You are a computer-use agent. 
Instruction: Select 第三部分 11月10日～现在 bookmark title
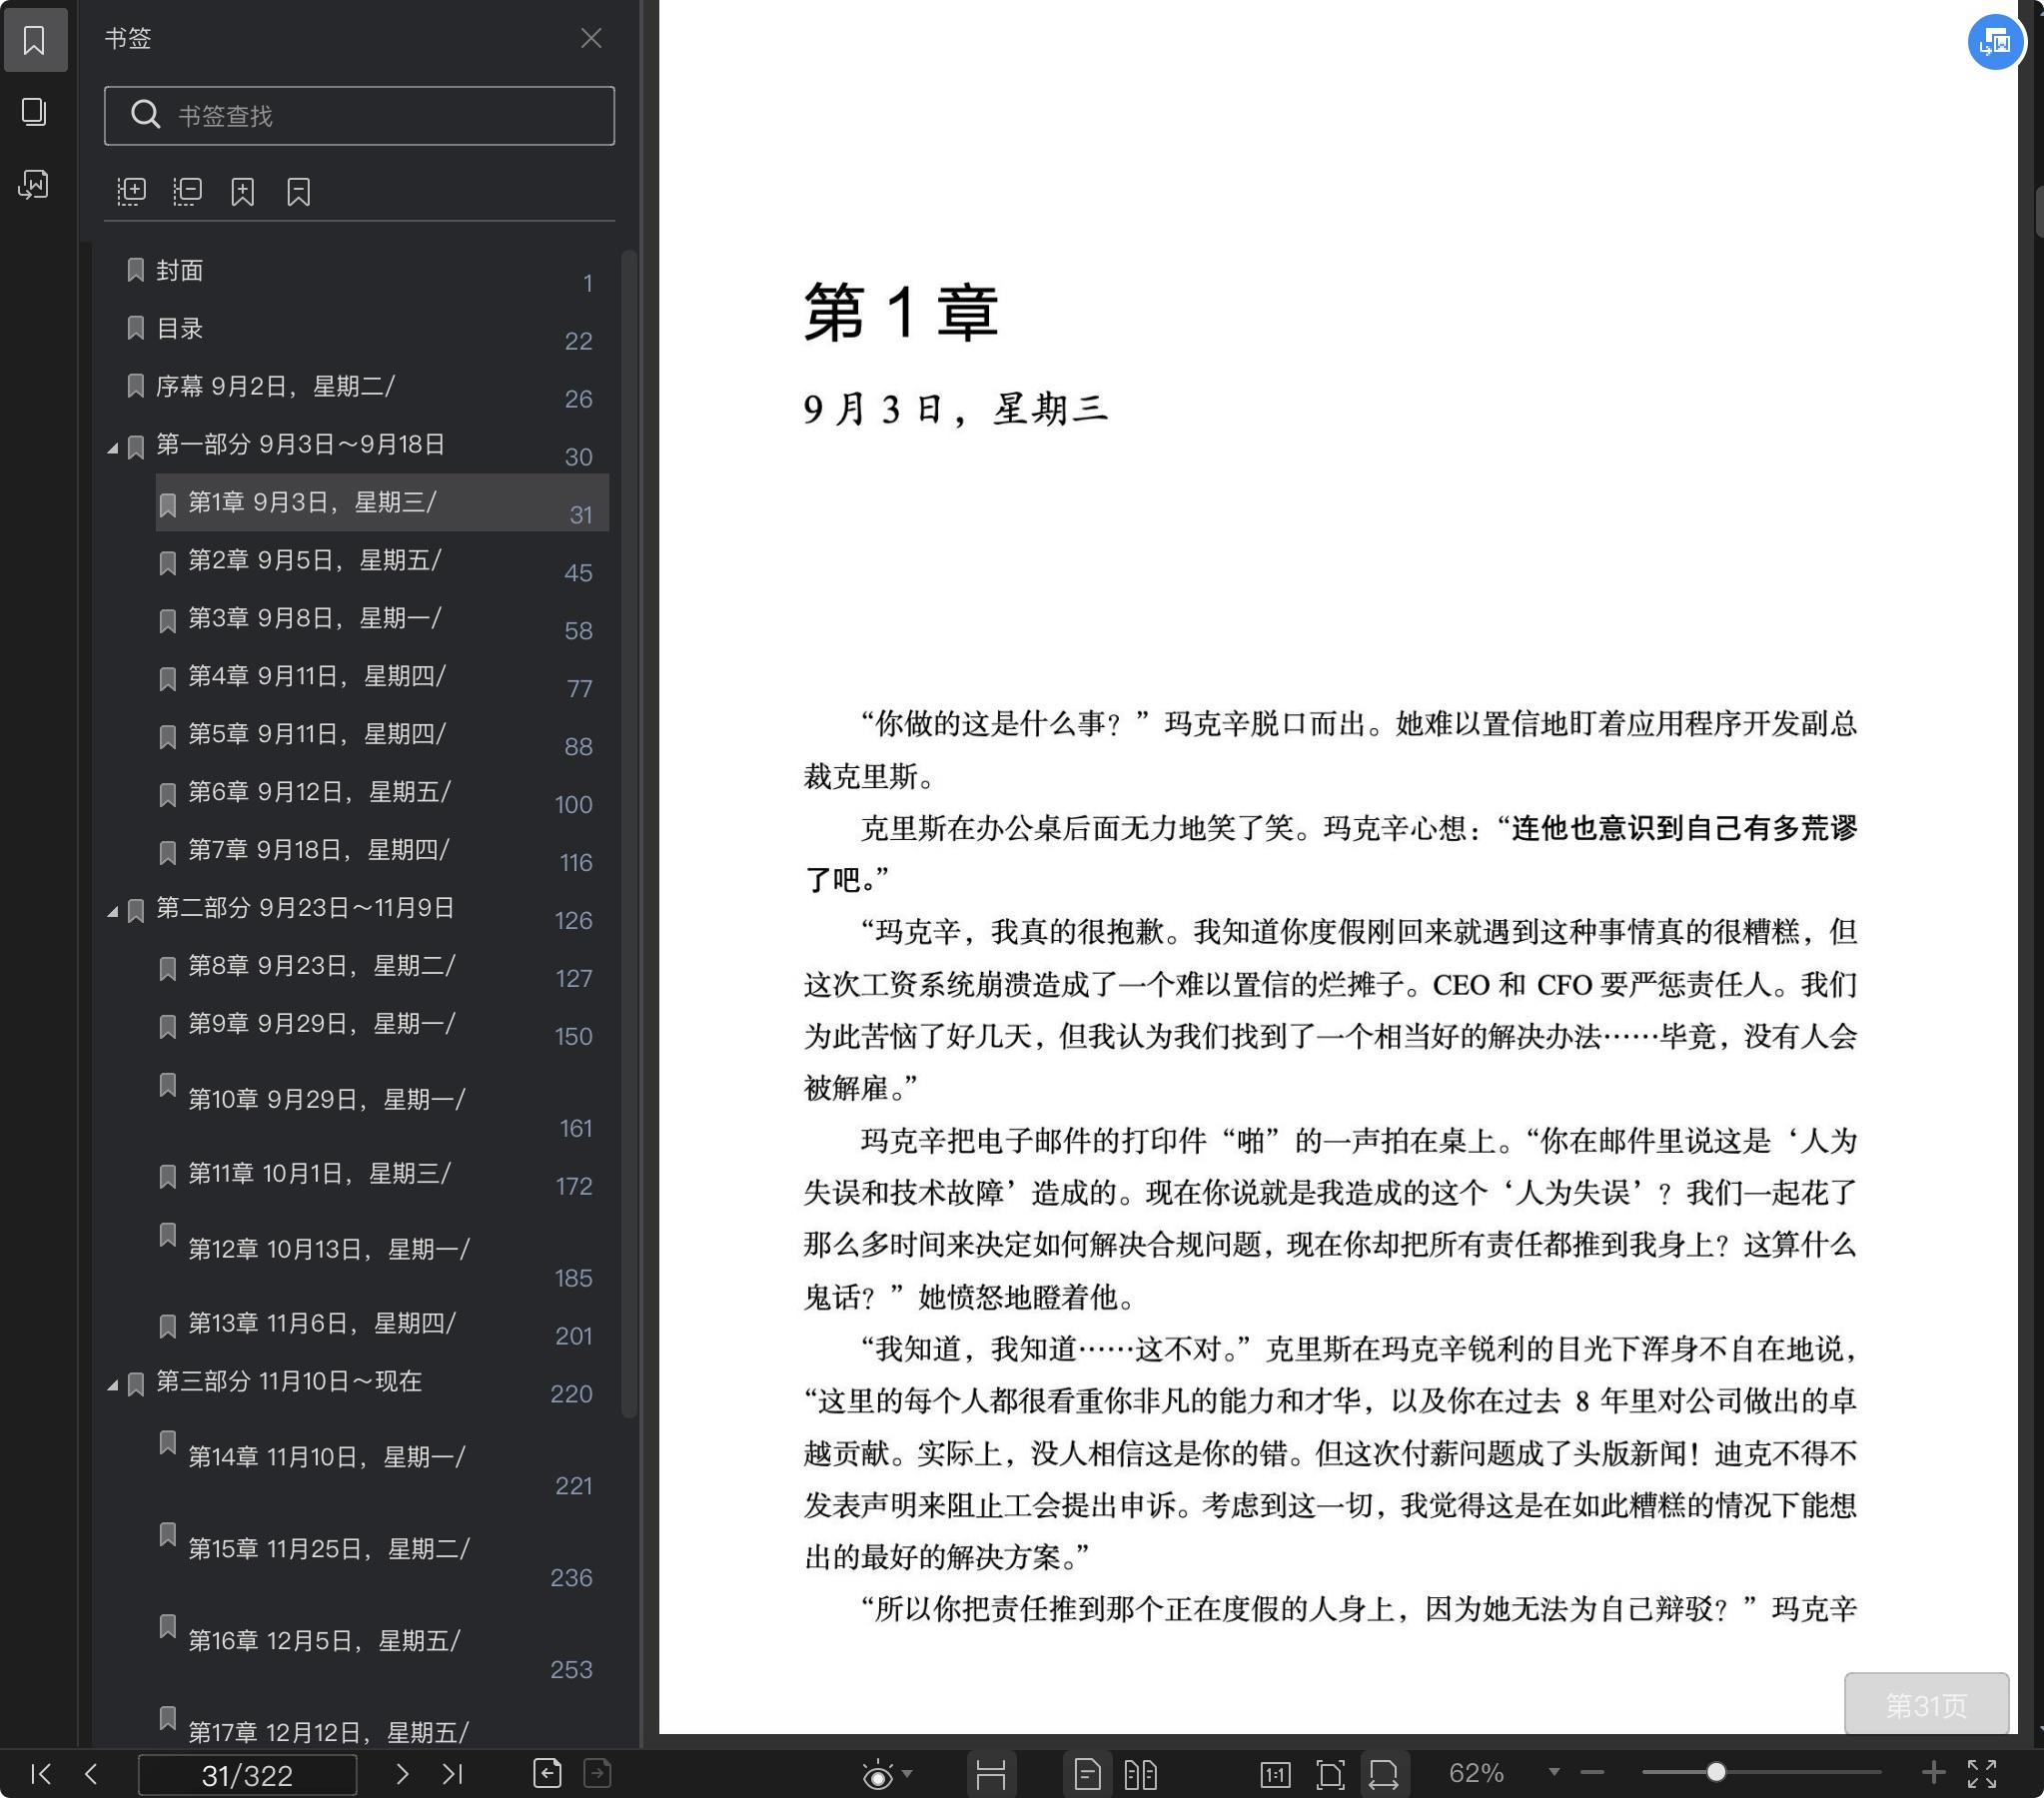[289, 1381]
